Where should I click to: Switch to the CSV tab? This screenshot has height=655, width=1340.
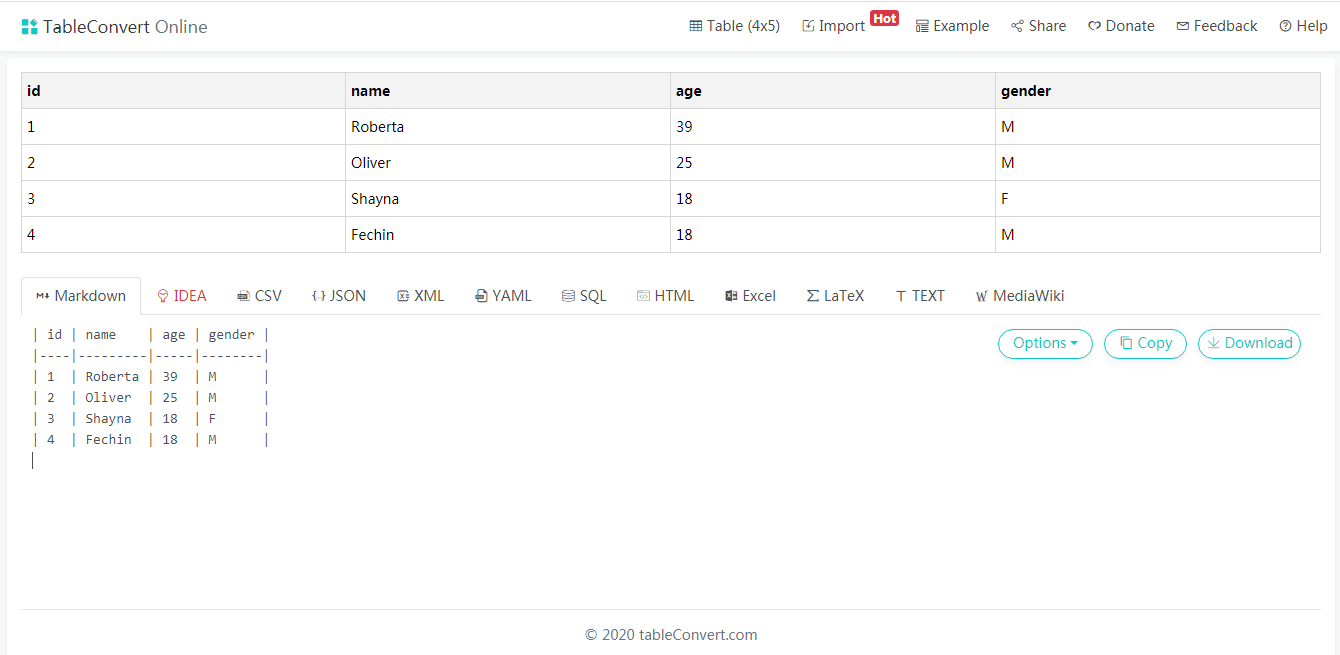[x=259, y=296]
